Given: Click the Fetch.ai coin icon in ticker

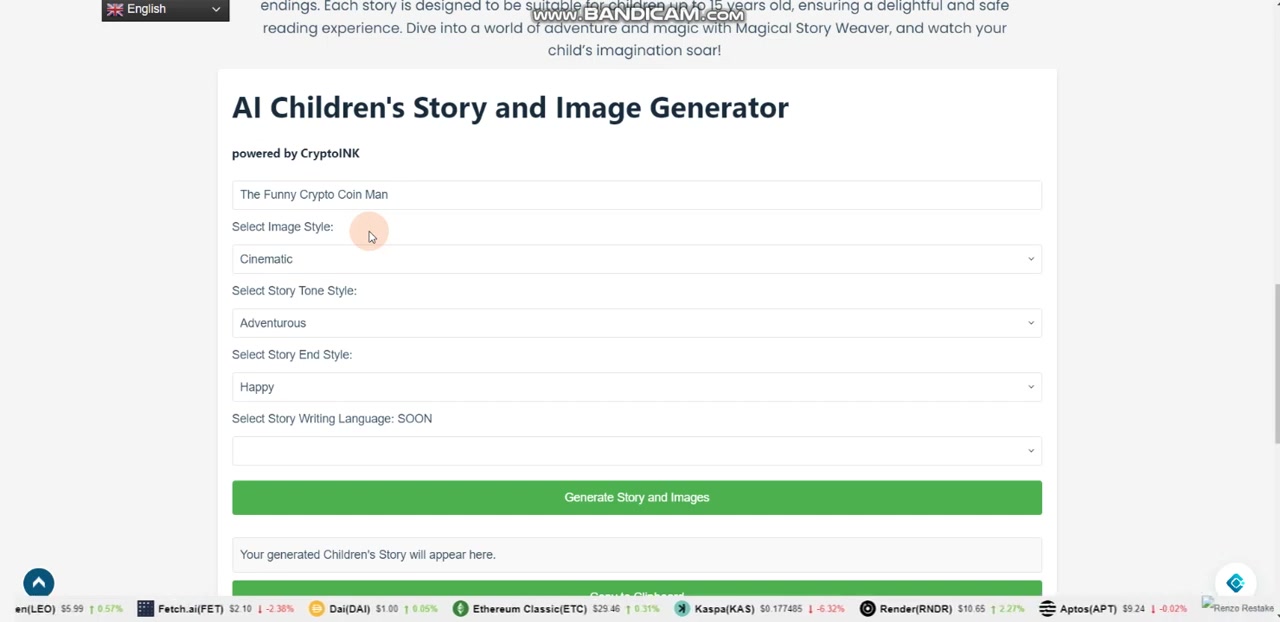Looking at the screenshot, I should 145,608.
